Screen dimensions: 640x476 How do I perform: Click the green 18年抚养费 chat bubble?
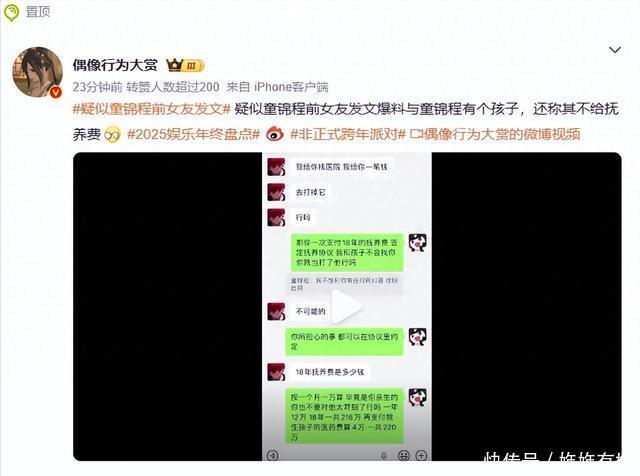347,252
